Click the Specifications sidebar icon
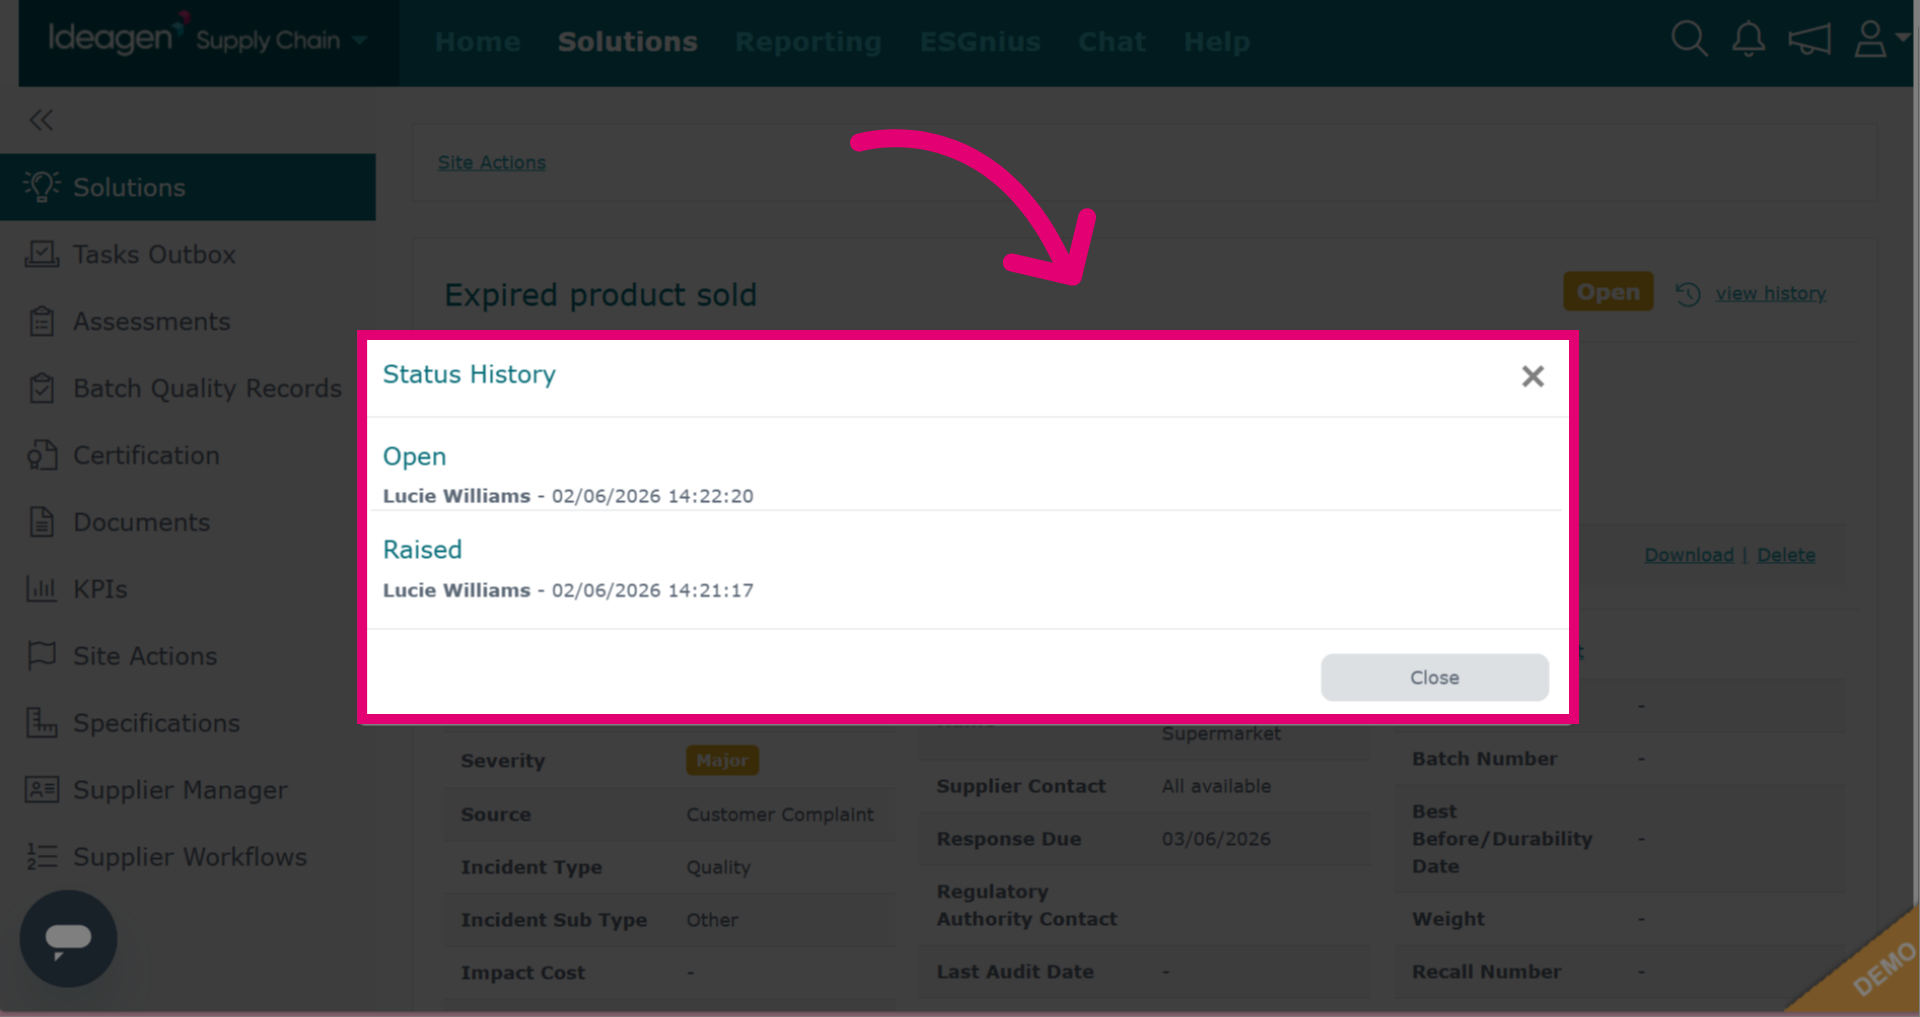The width and height of the screenshot is (1920, 1017). click(42, 723)
